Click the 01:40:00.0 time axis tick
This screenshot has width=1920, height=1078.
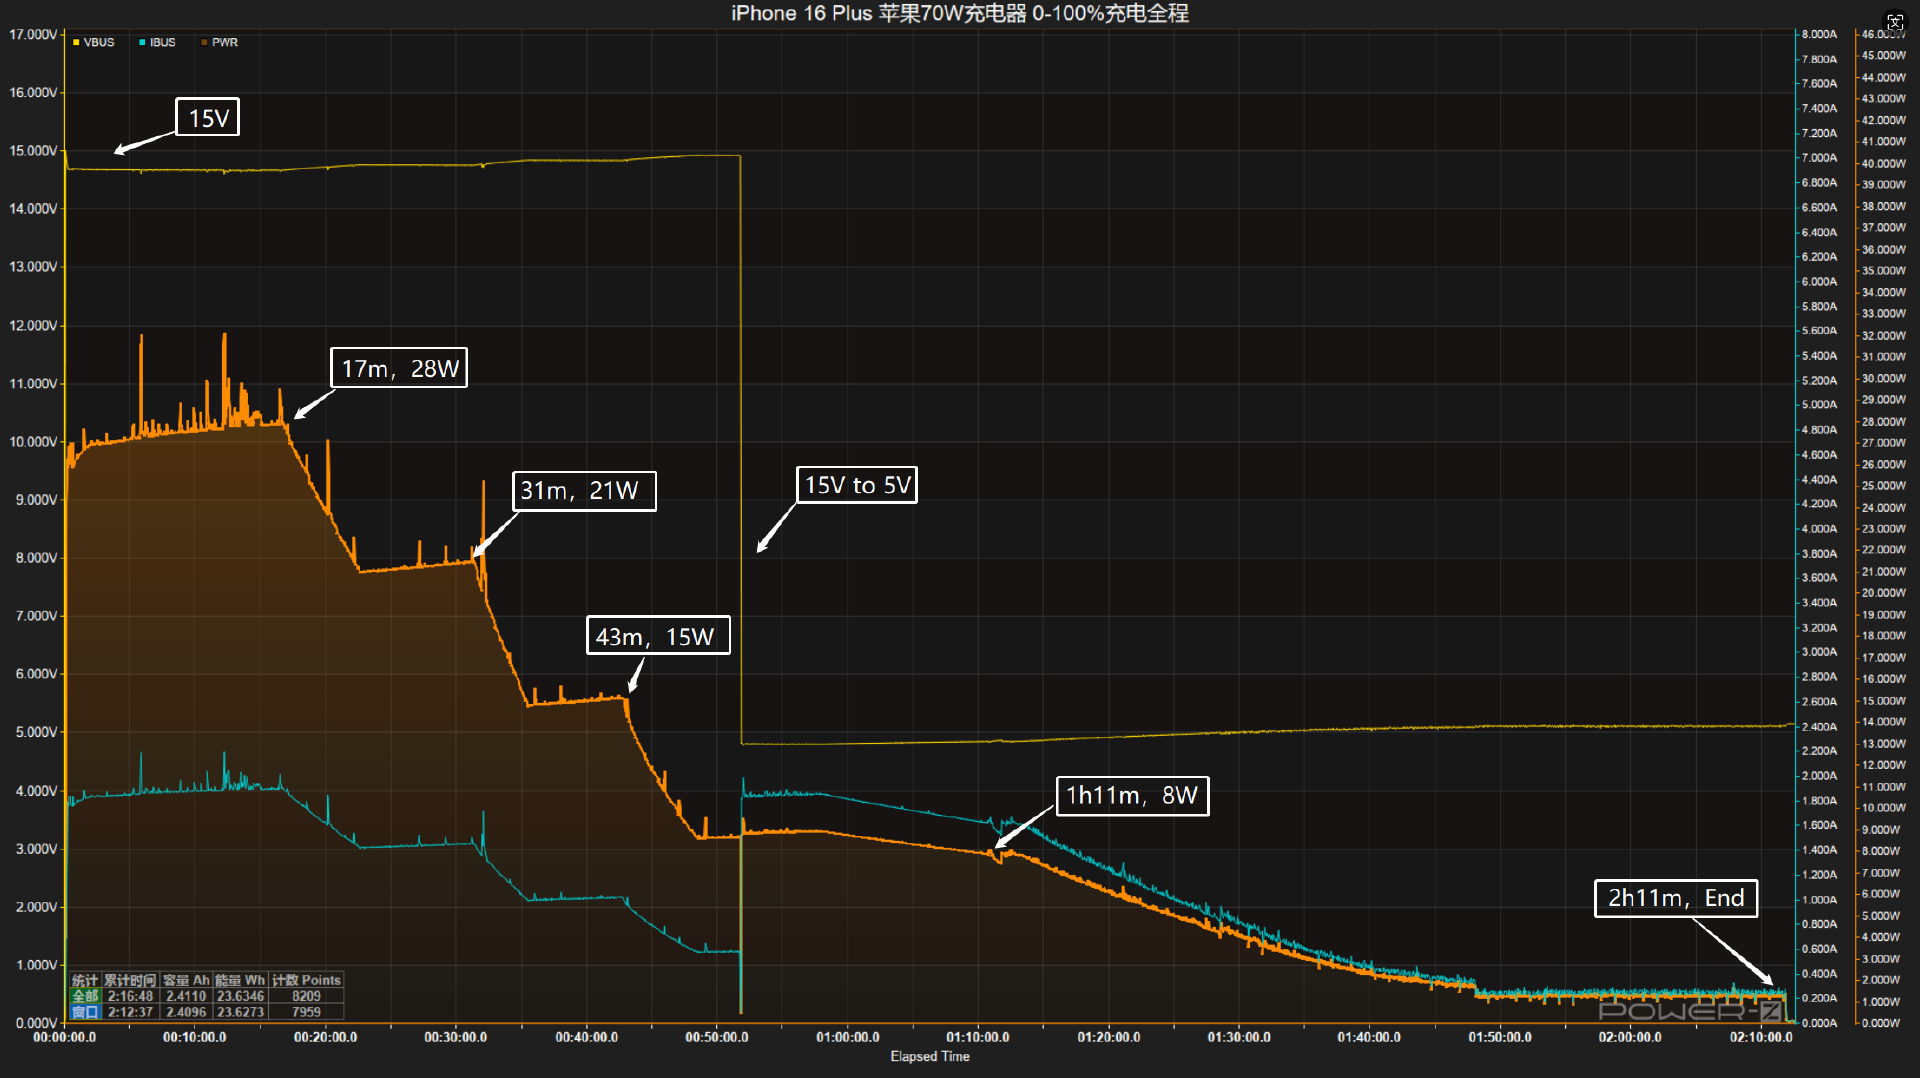pos(1369,1037)
